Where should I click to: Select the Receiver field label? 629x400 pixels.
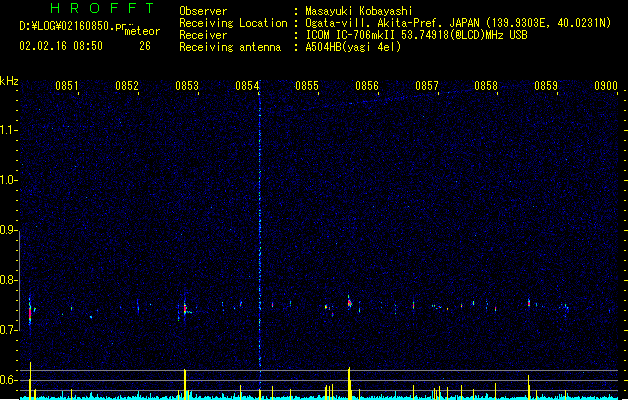click(x=203, y=35)
